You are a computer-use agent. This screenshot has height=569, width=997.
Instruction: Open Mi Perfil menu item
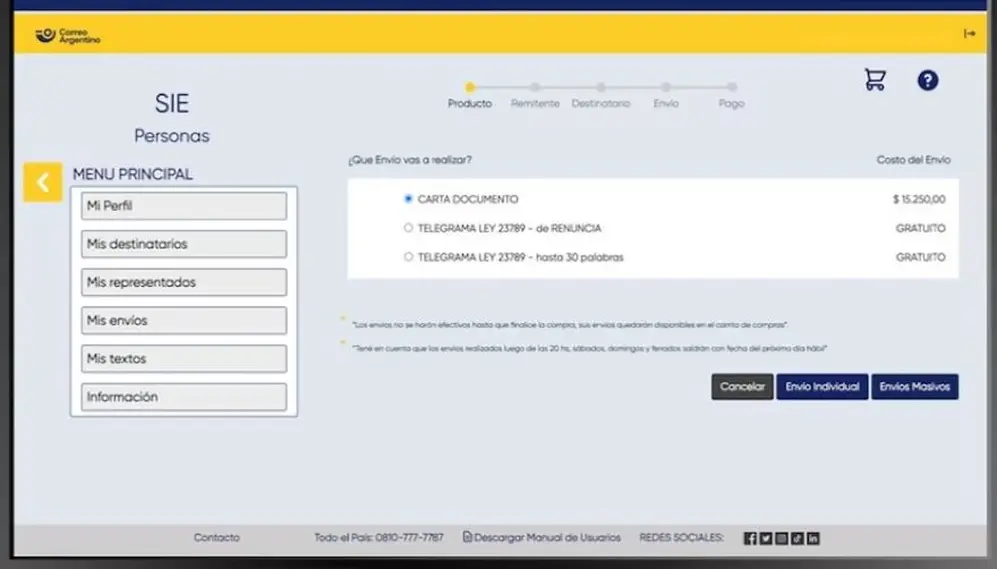[x=184, y=206]
